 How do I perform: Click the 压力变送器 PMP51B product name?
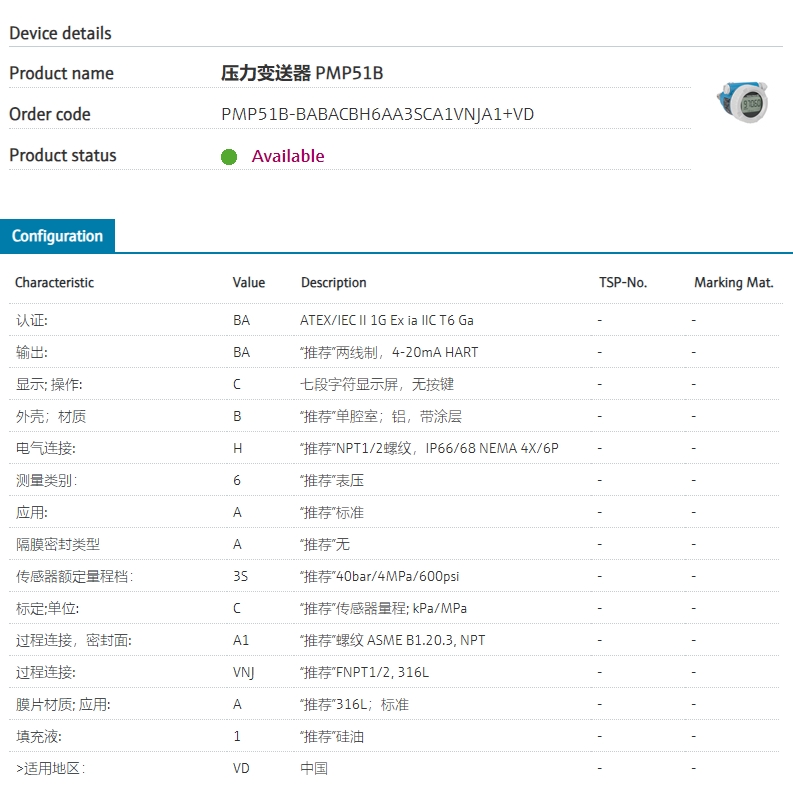(x=302, y=74)
